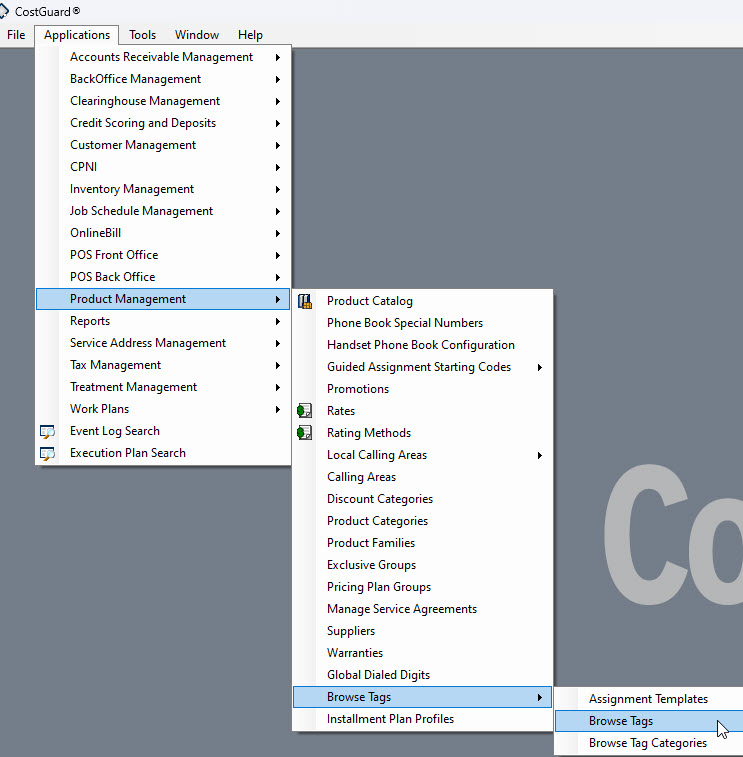
Task: Expand the Work Plans submenu
Action: tap(163, 409)
